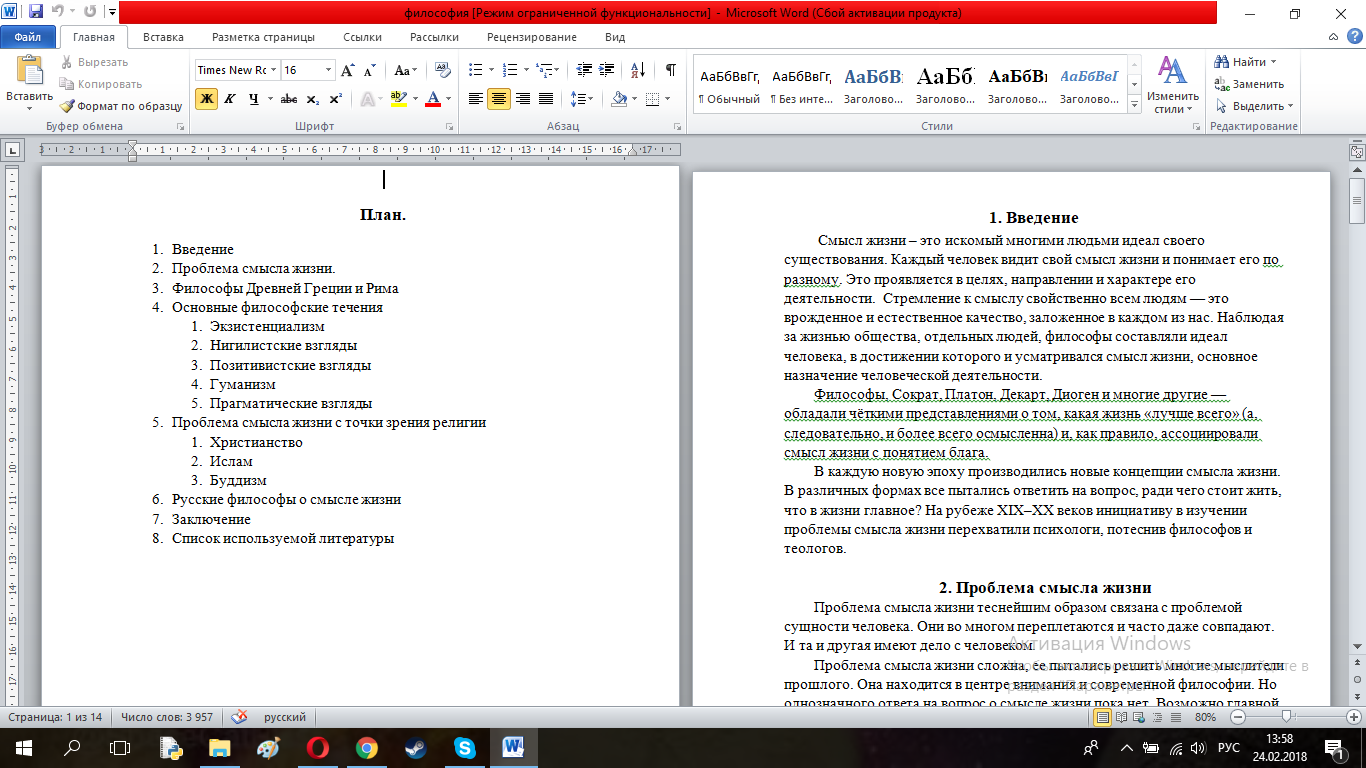Apply strikethrough formatting to text

(x=289, y=99)
